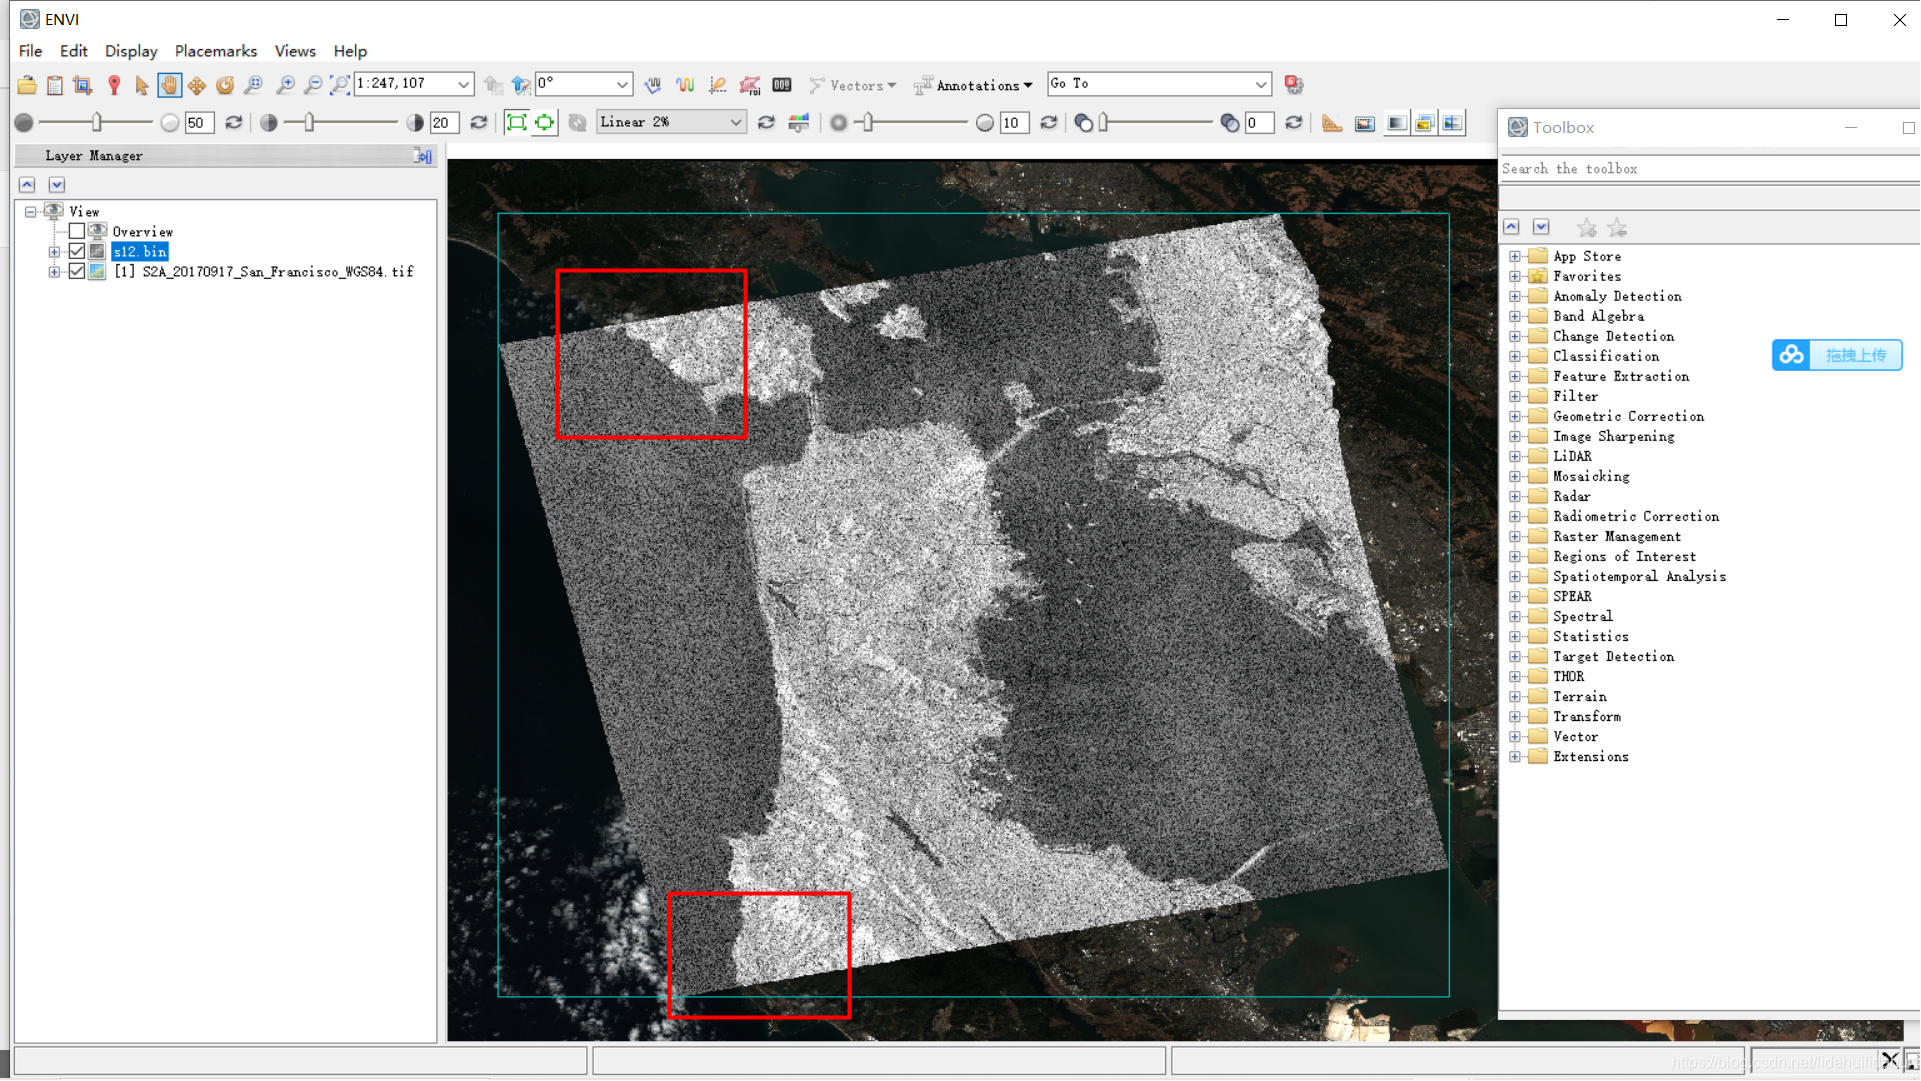Click the brightness slider handle
This screenshot has height=1081, width=1921.
(x=97, y=122)
